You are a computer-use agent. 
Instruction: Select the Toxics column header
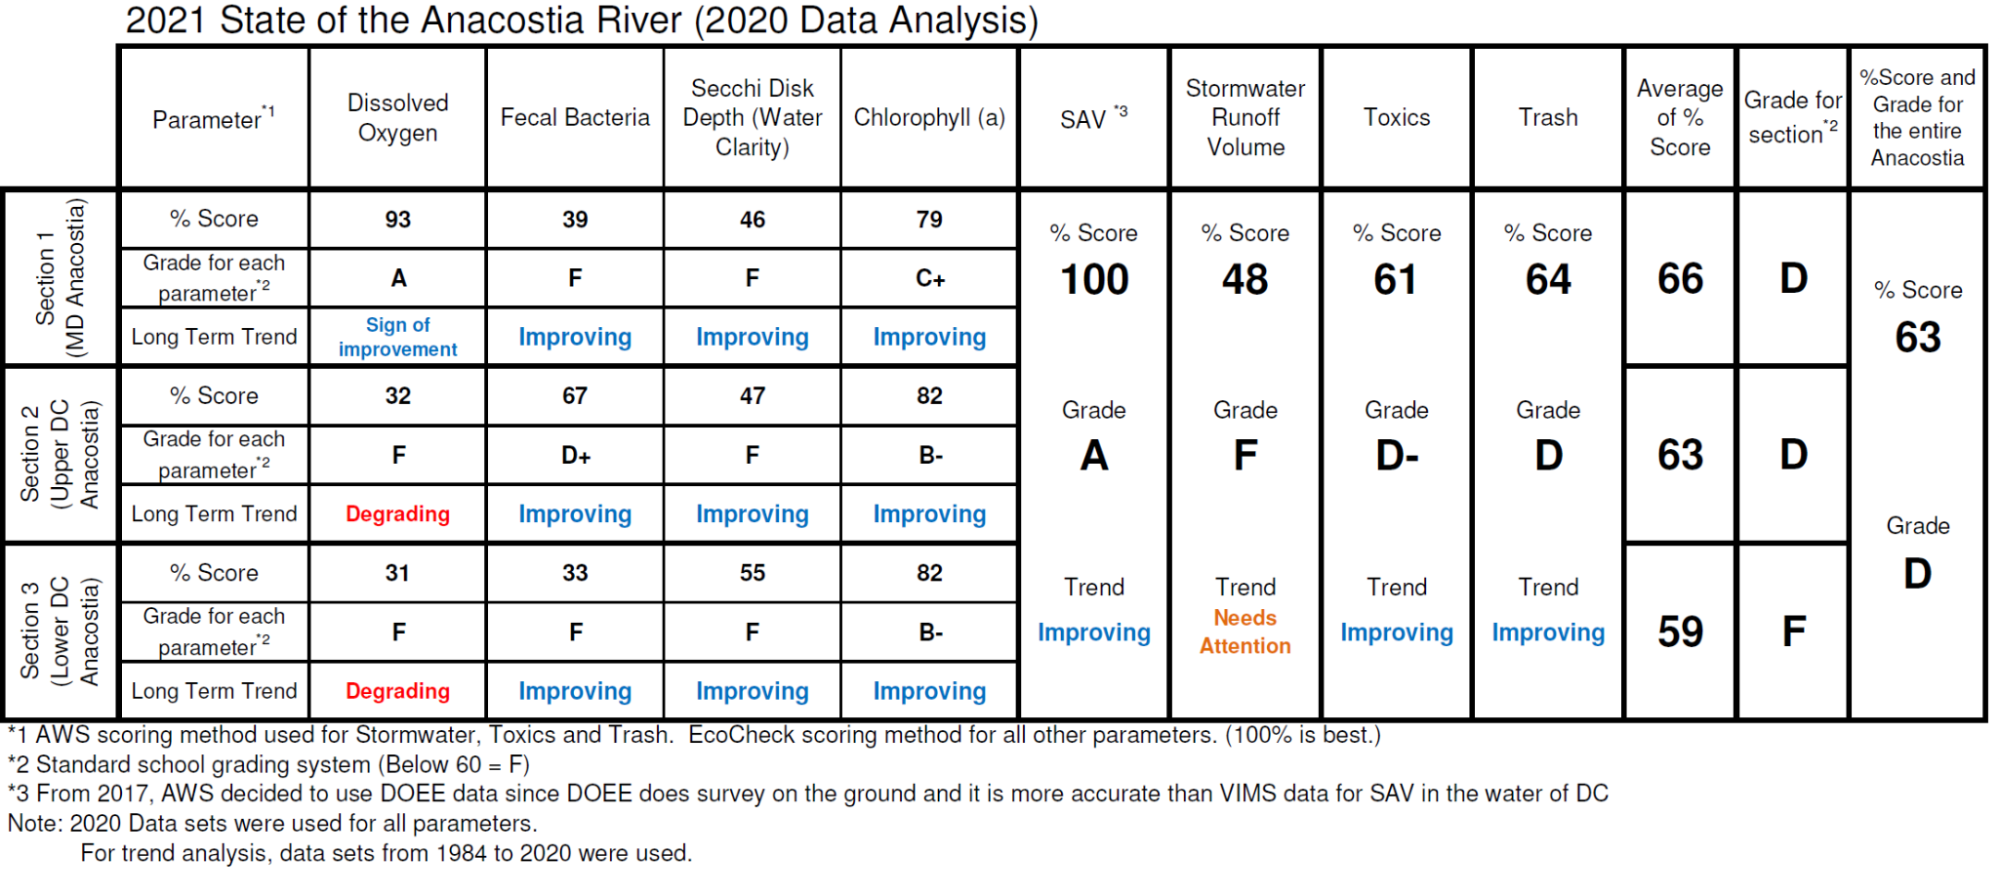tap(1396, 118)
